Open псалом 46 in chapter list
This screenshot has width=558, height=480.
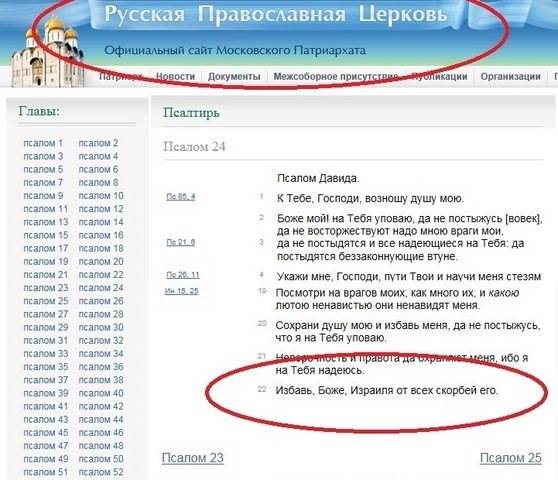[101, 433]
